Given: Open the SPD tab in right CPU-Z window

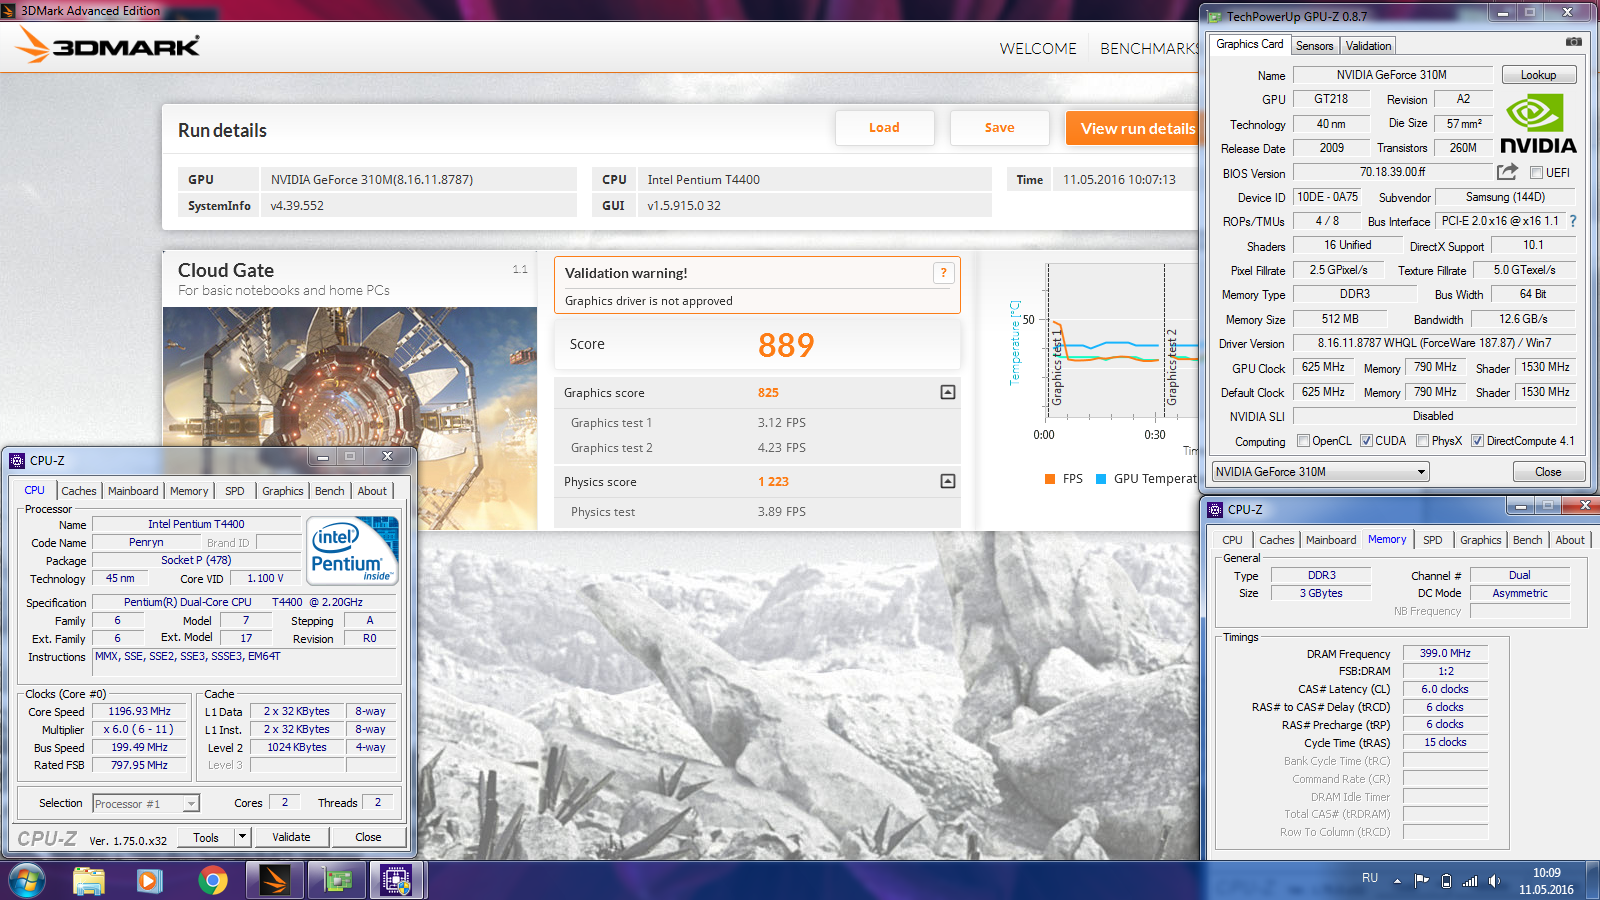Looking at the screenshot, I should (1433, 540).
